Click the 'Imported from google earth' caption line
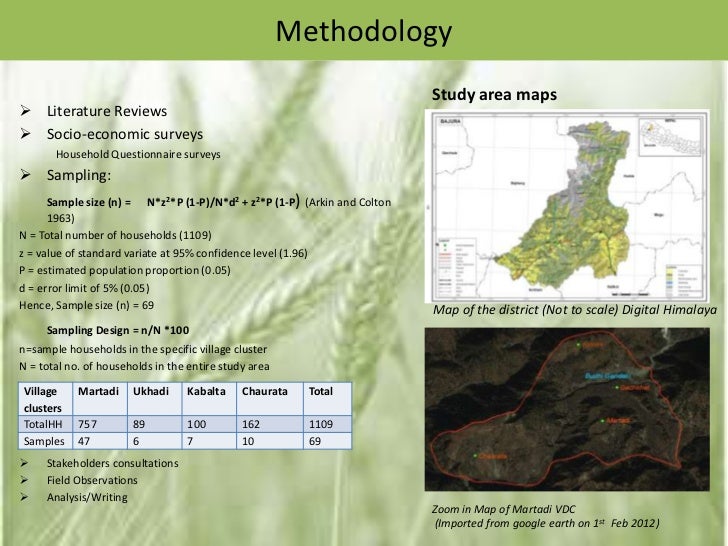 click(x=547, y=523)
